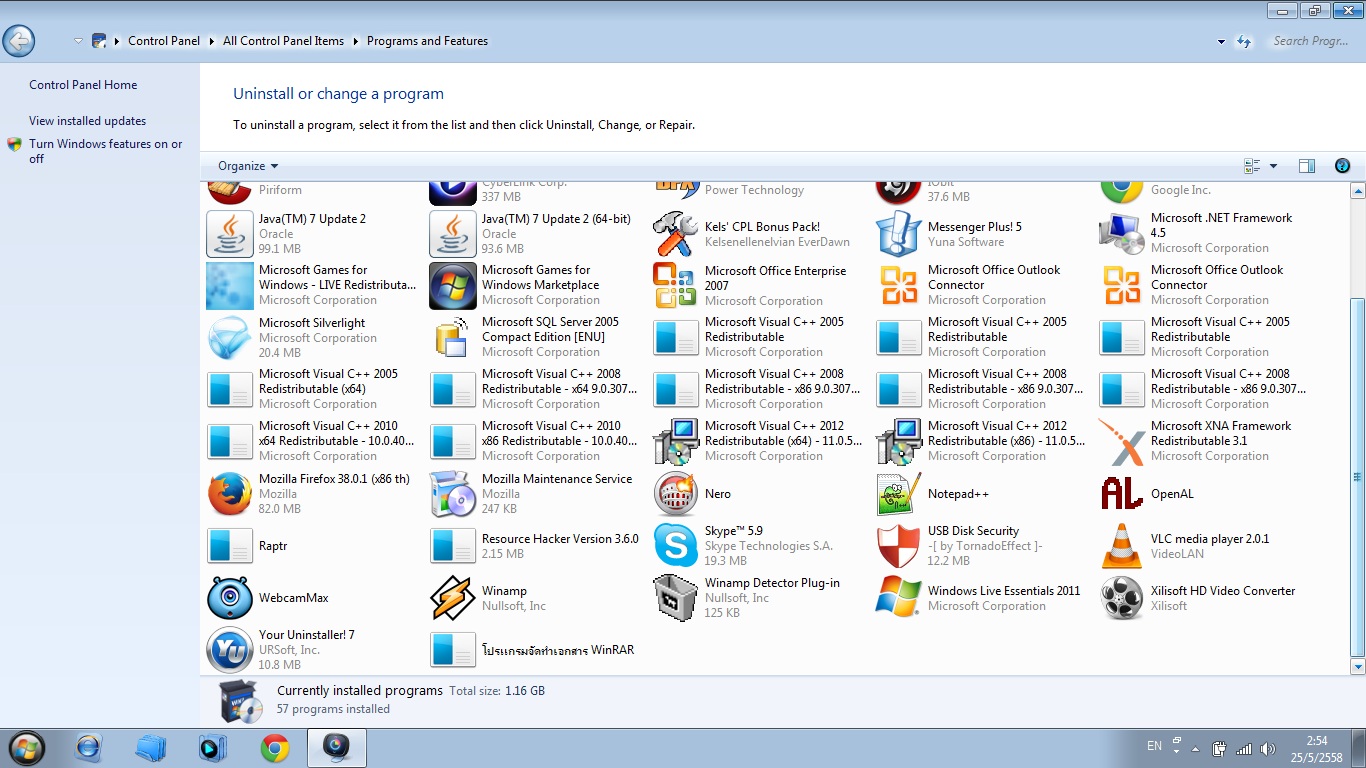Select the Raptr program icon

[230, 546]
